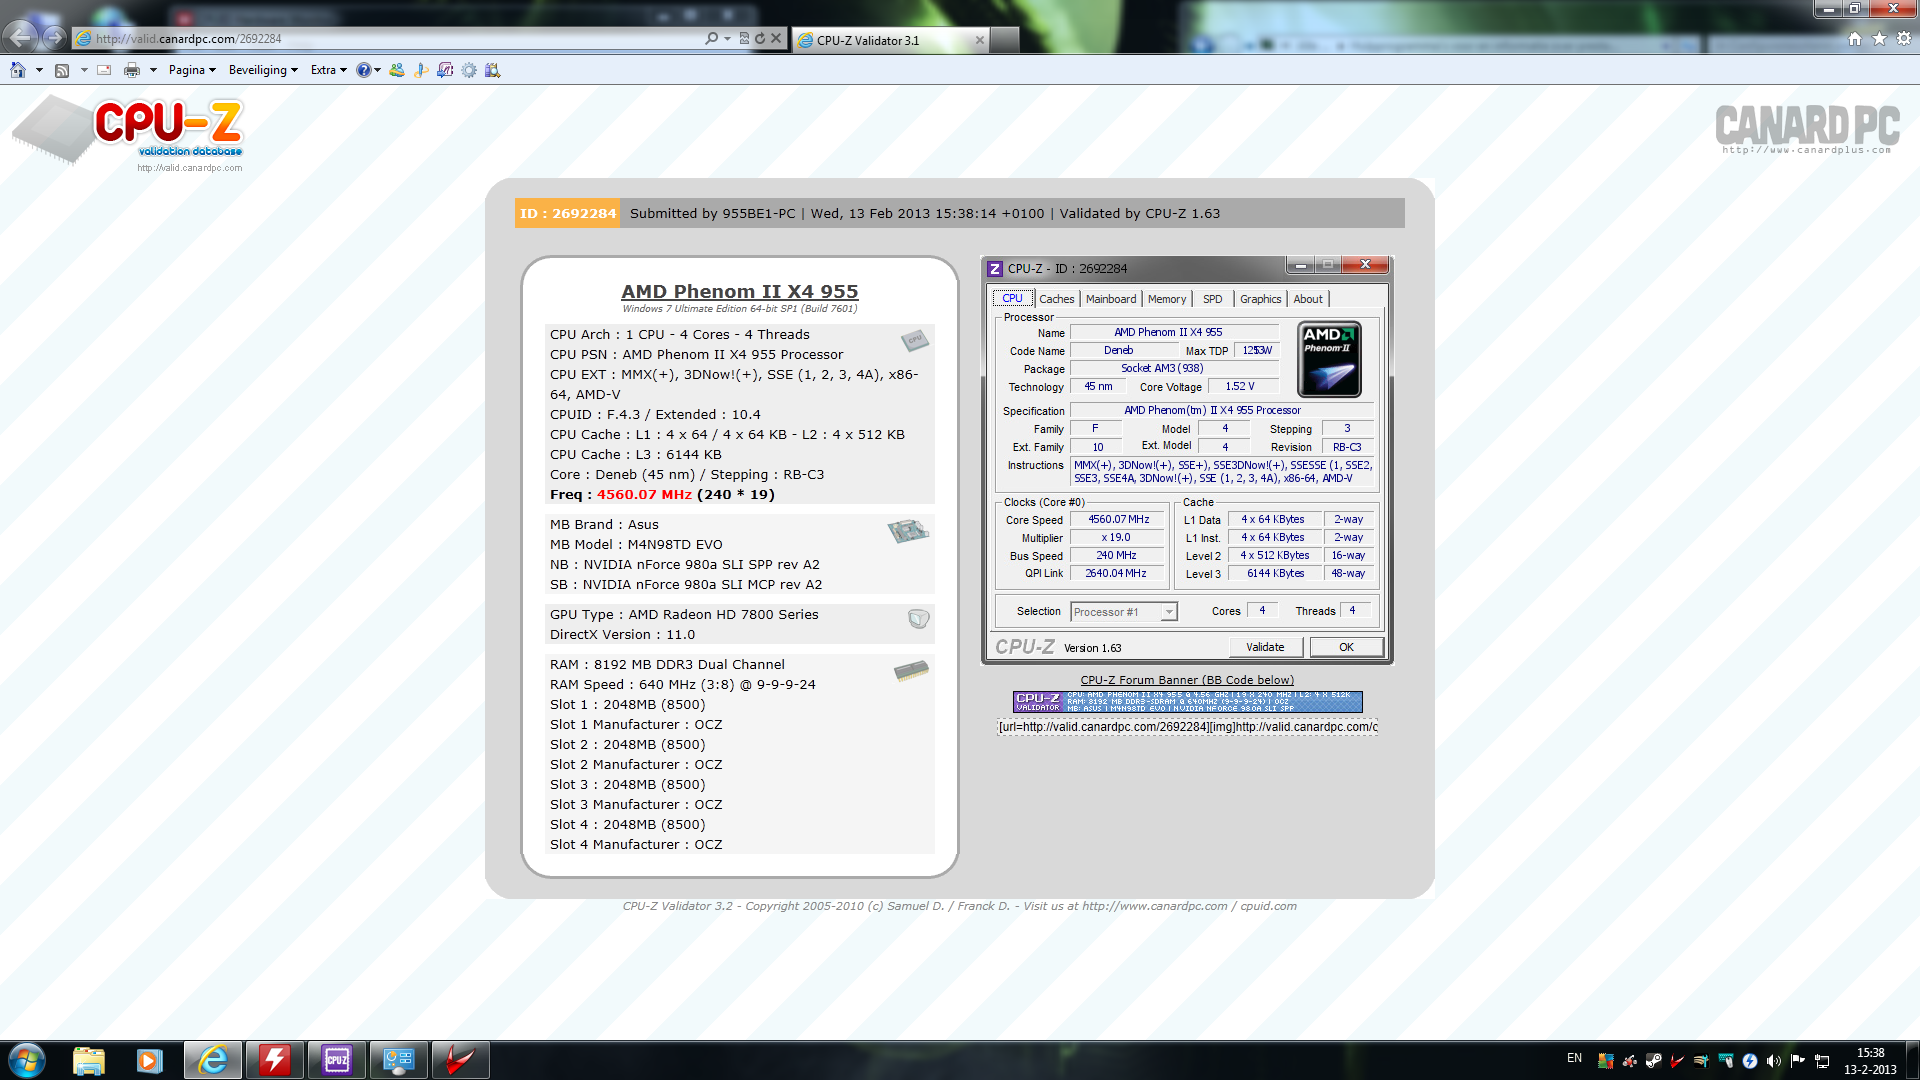Open Windows Explorer from the taskbar
This screenshot has width=1920, height=1080.
tap(89, 1060)
